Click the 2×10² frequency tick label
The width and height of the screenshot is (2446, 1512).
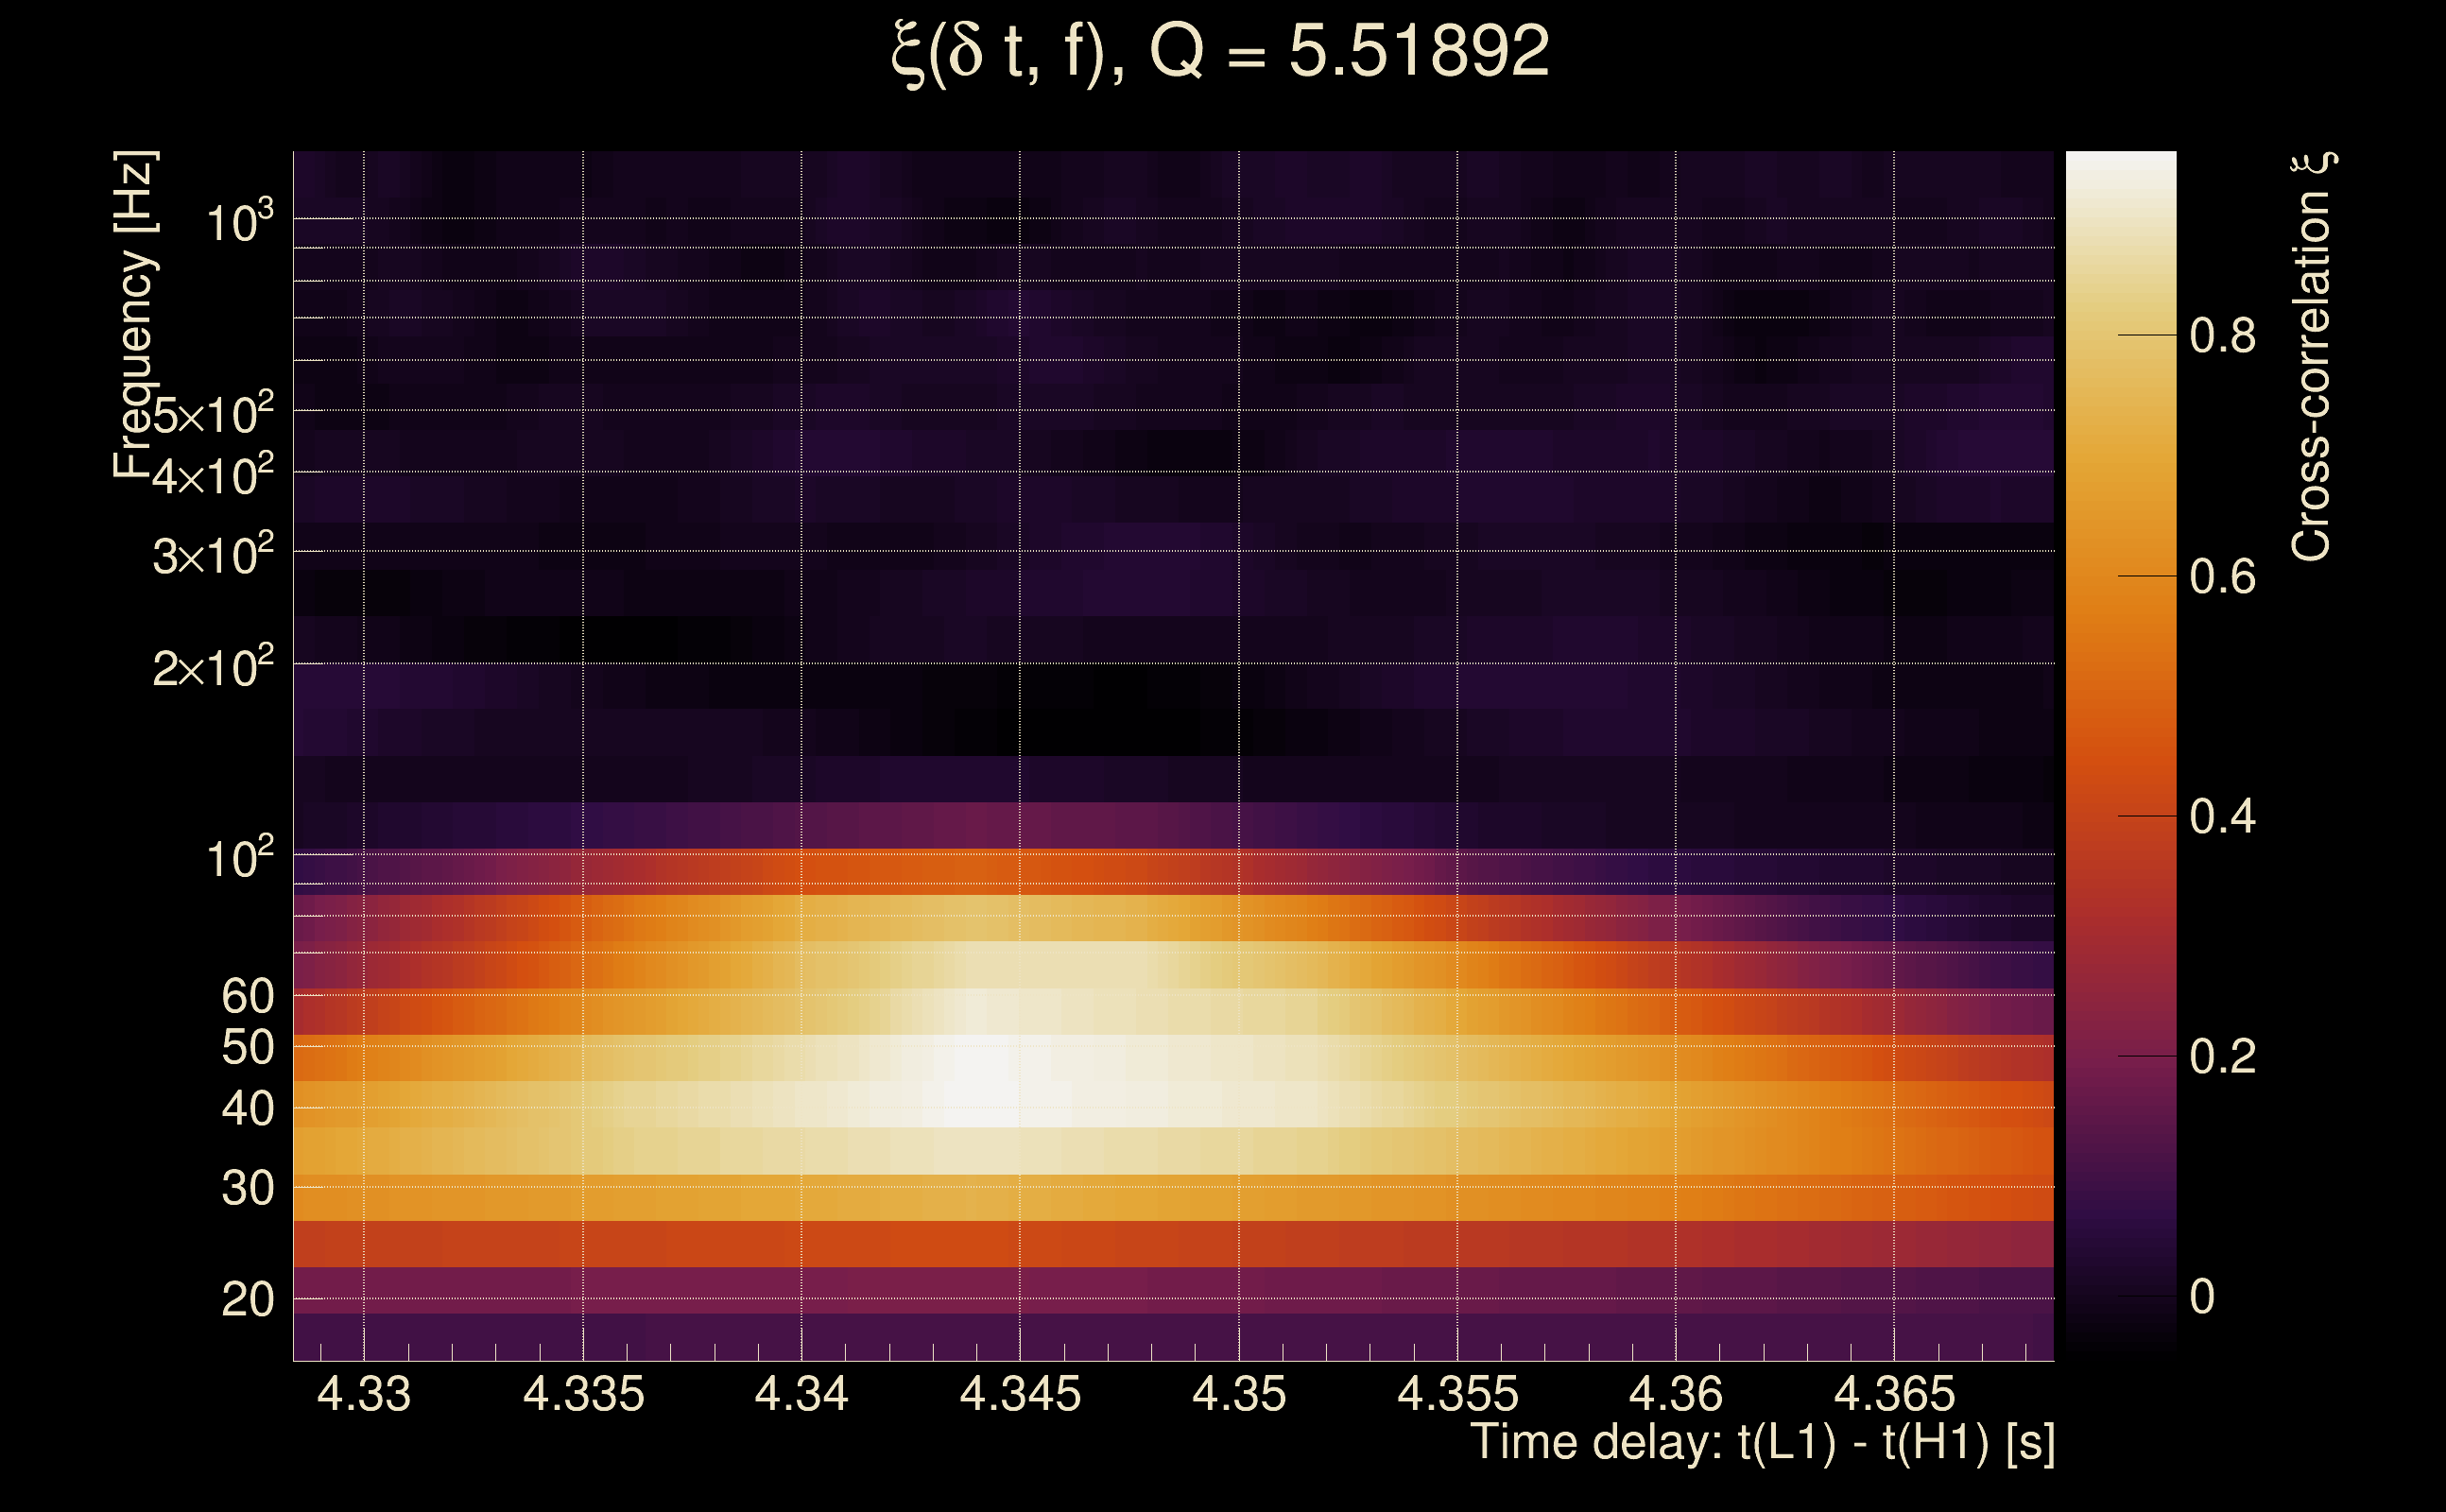pos(212,667)
